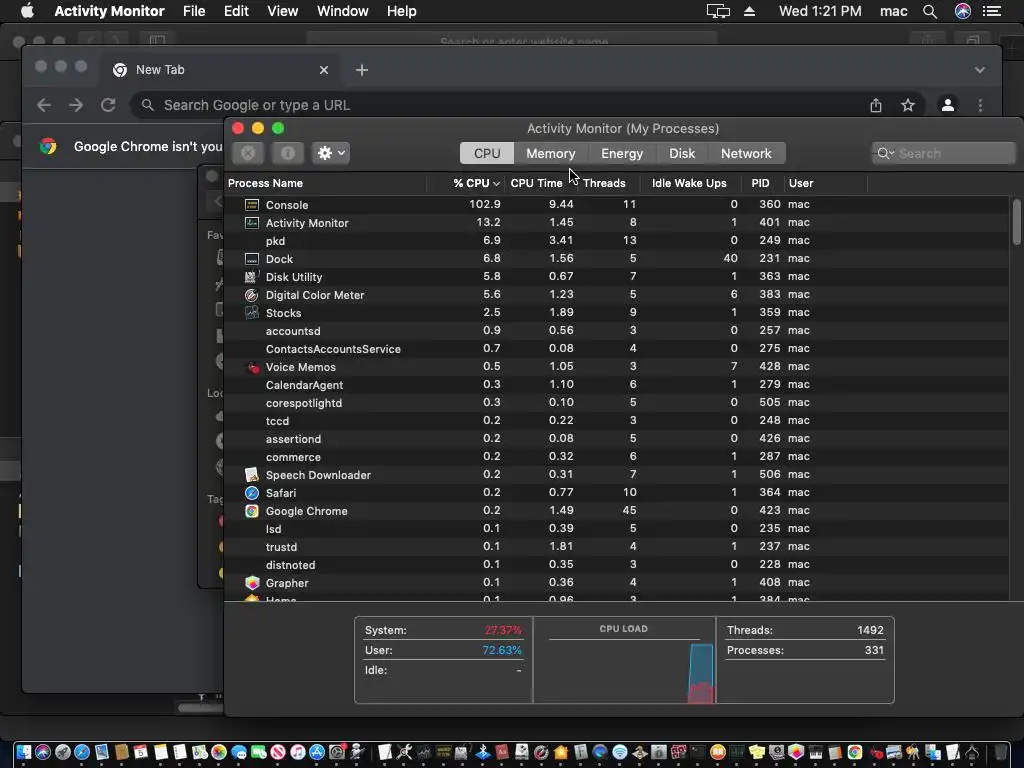
Task: Select the Safari process icon in list
Action: [251, 493]
